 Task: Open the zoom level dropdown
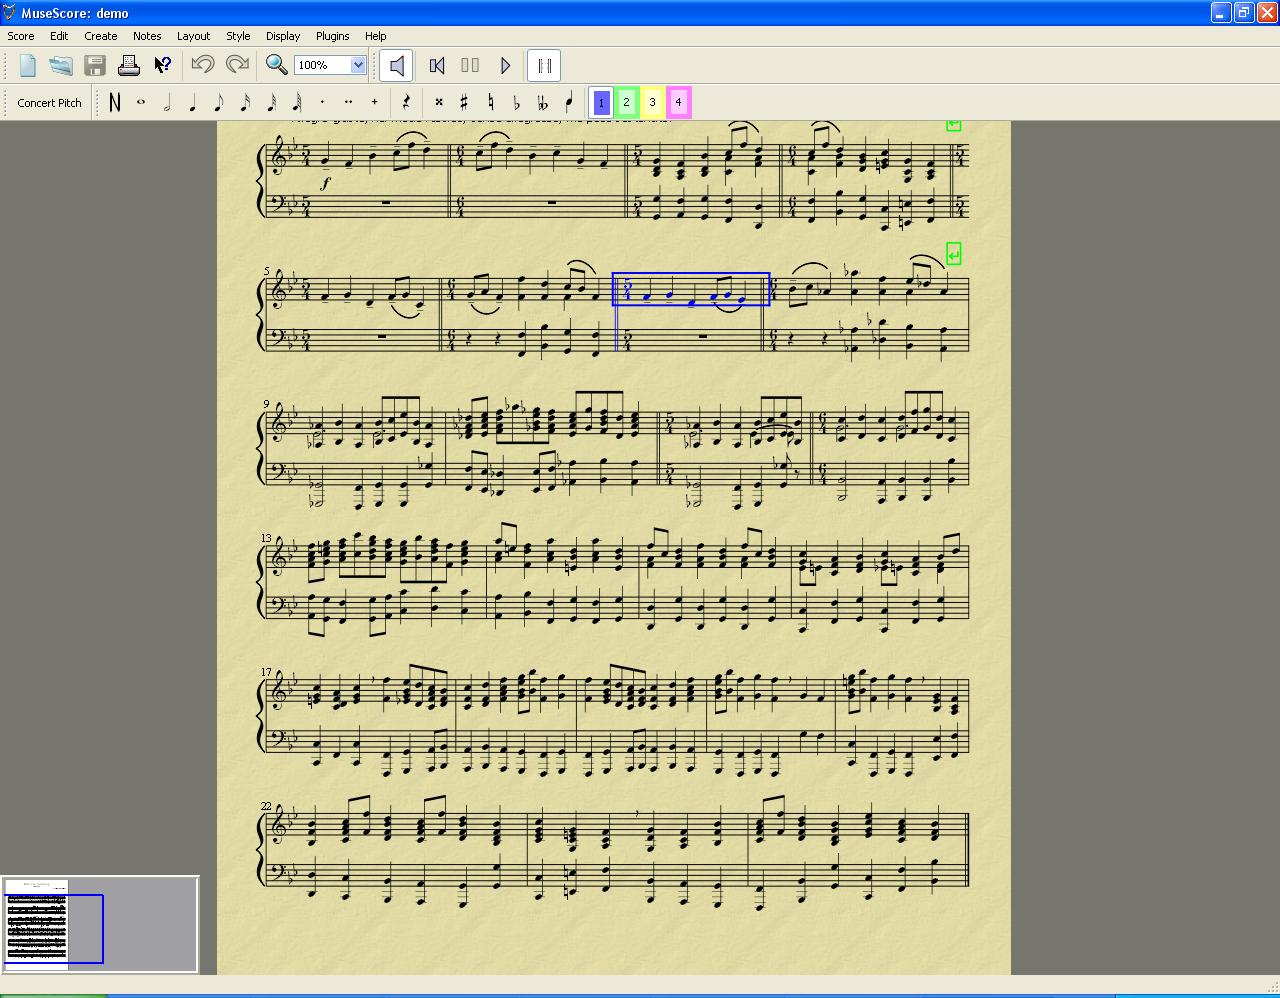tap(358, 66)
